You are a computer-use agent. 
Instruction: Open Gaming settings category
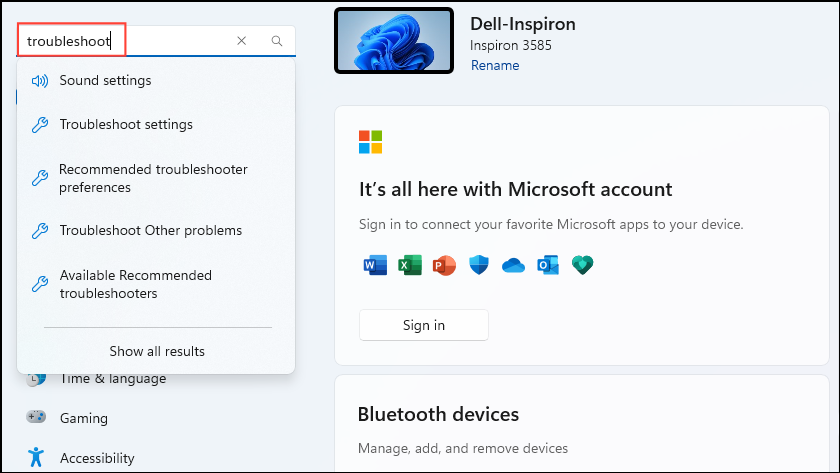click(84, 418)
